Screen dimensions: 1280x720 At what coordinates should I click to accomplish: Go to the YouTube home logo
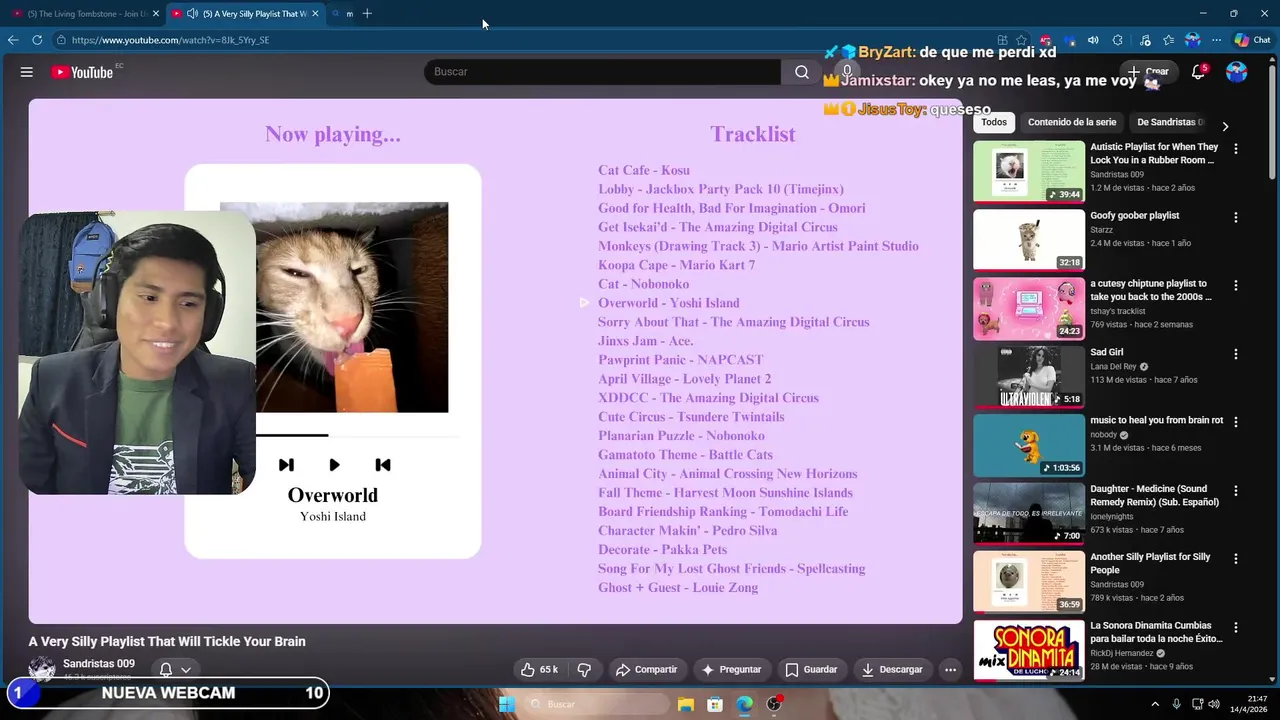click(82, 72)
